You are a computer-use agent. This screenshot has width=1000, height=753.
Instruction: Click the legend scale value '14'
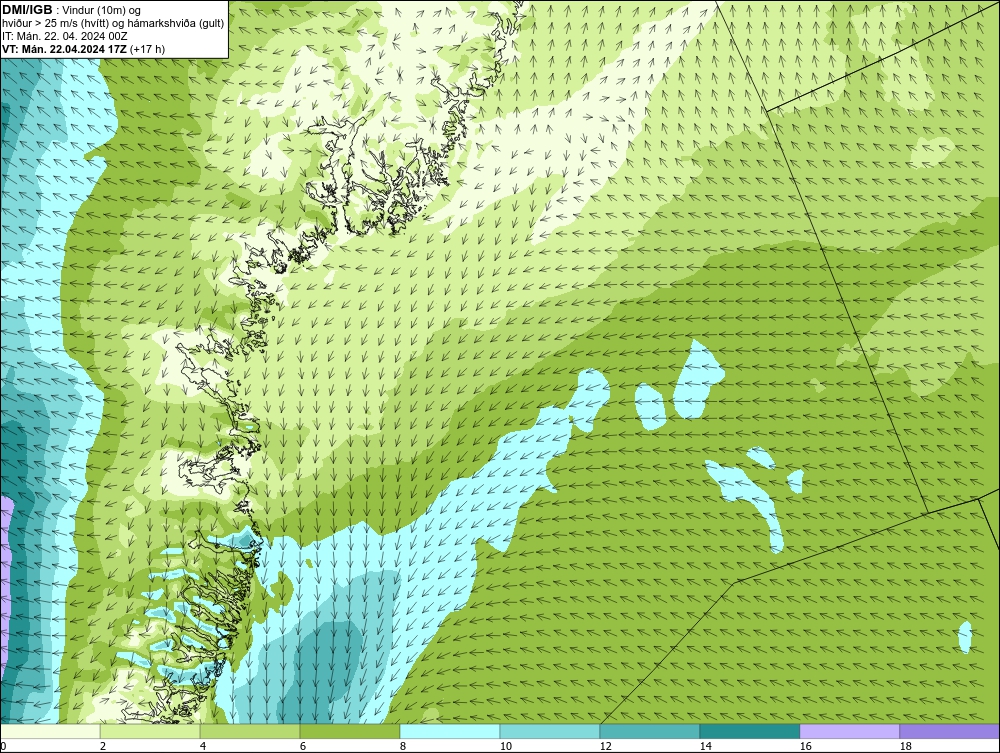tap(705, 746)
